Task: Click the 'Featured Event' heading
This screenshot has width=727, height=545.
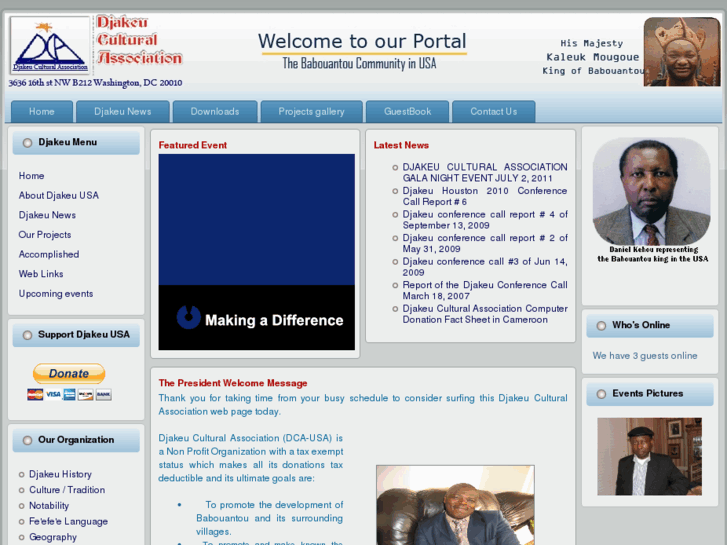Action: pos(193,145)
